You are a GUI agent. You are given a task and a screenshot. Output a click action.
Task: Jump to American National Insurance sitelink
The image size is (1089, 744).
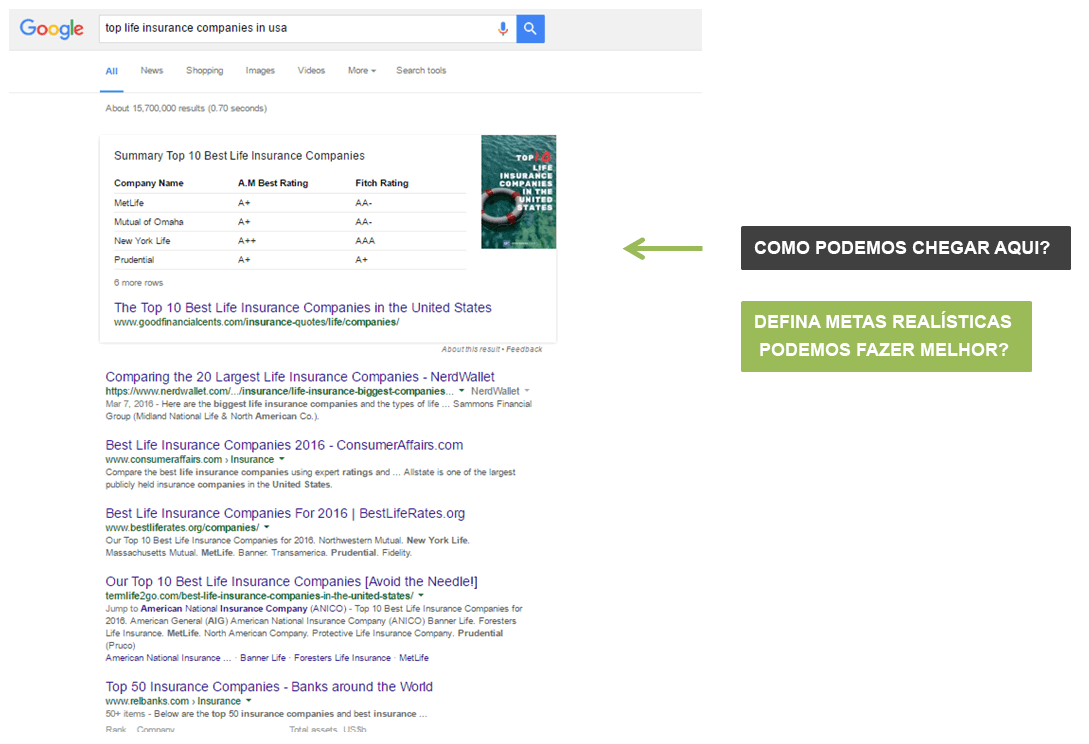168,658
